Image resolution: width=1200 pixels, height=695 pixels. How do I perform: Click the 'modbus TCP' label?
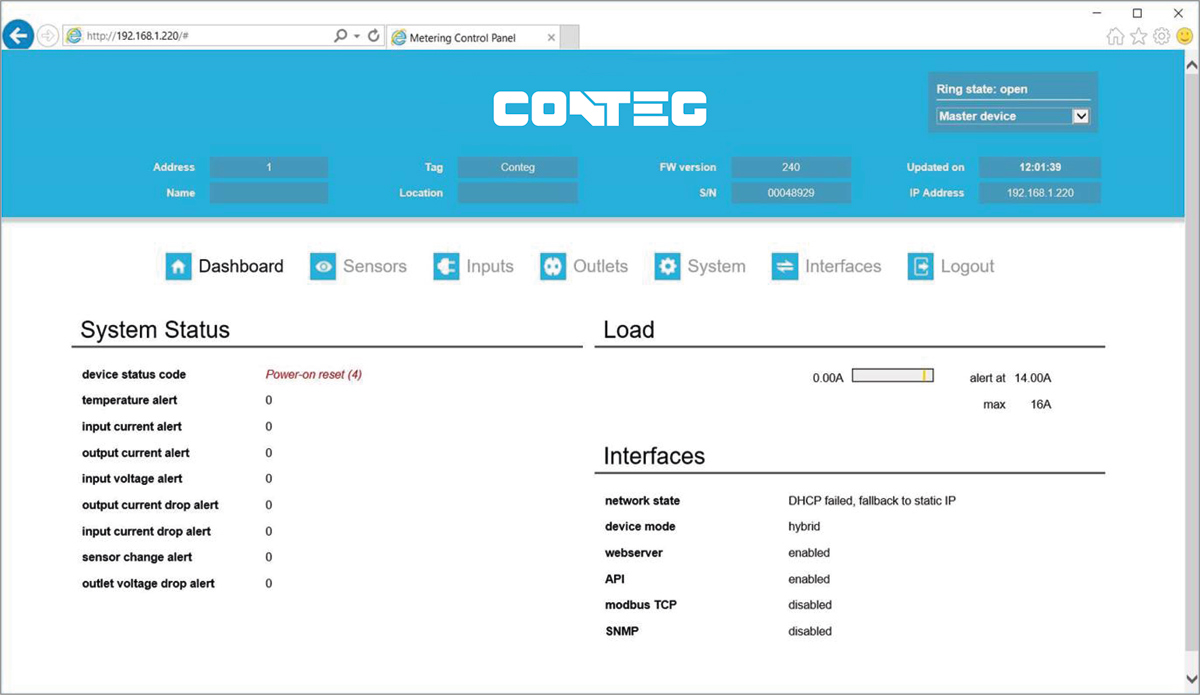tap(641, 605)
